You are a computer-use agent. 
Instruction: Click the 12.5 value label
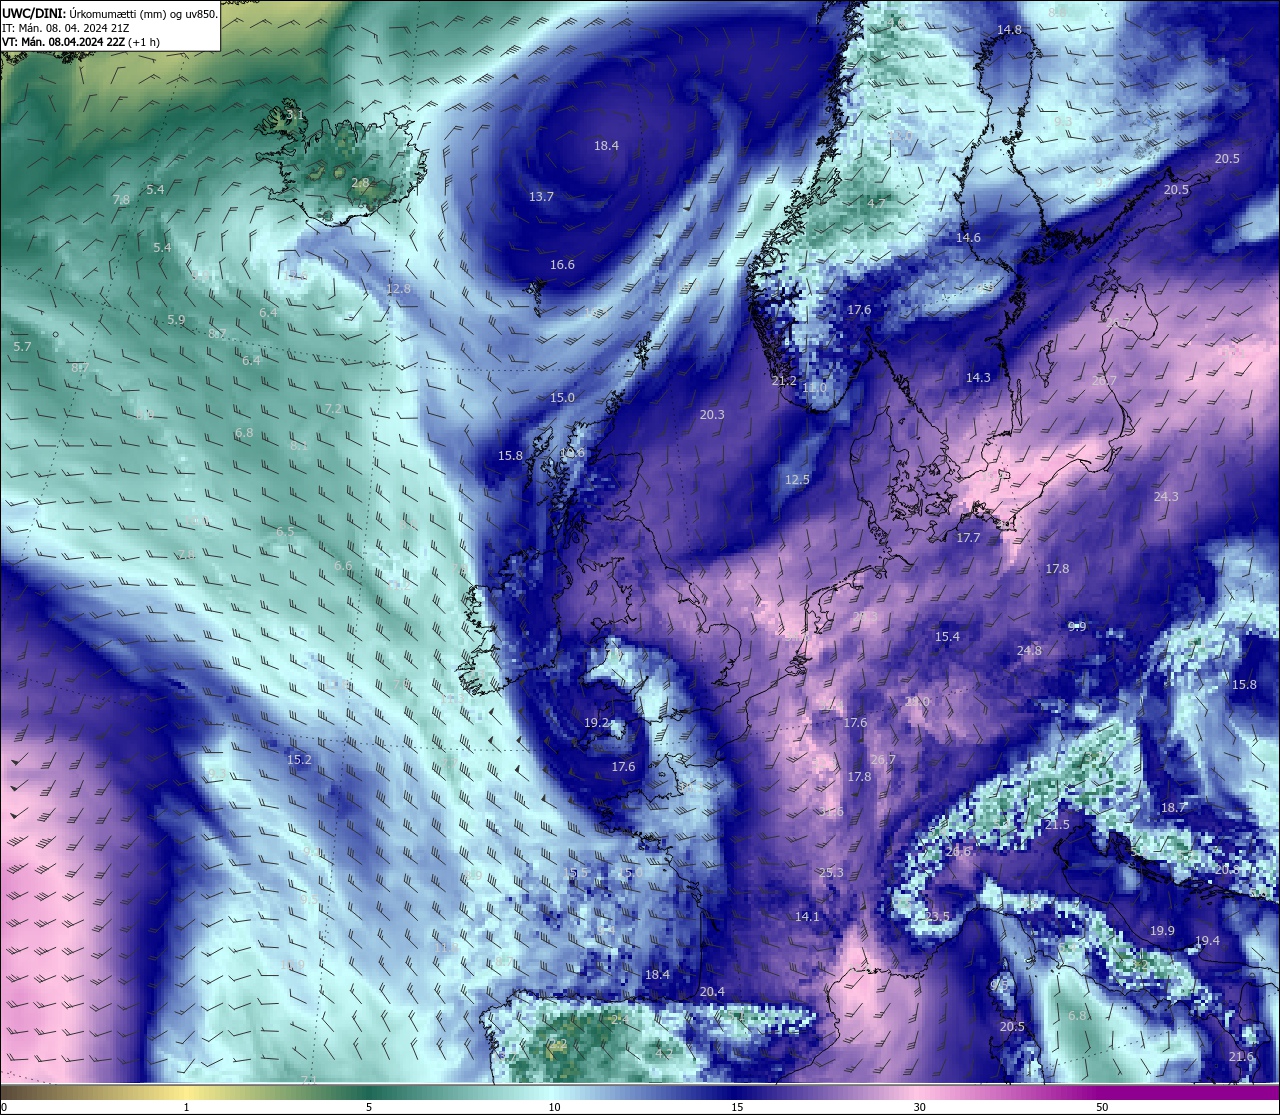[797, 480]
